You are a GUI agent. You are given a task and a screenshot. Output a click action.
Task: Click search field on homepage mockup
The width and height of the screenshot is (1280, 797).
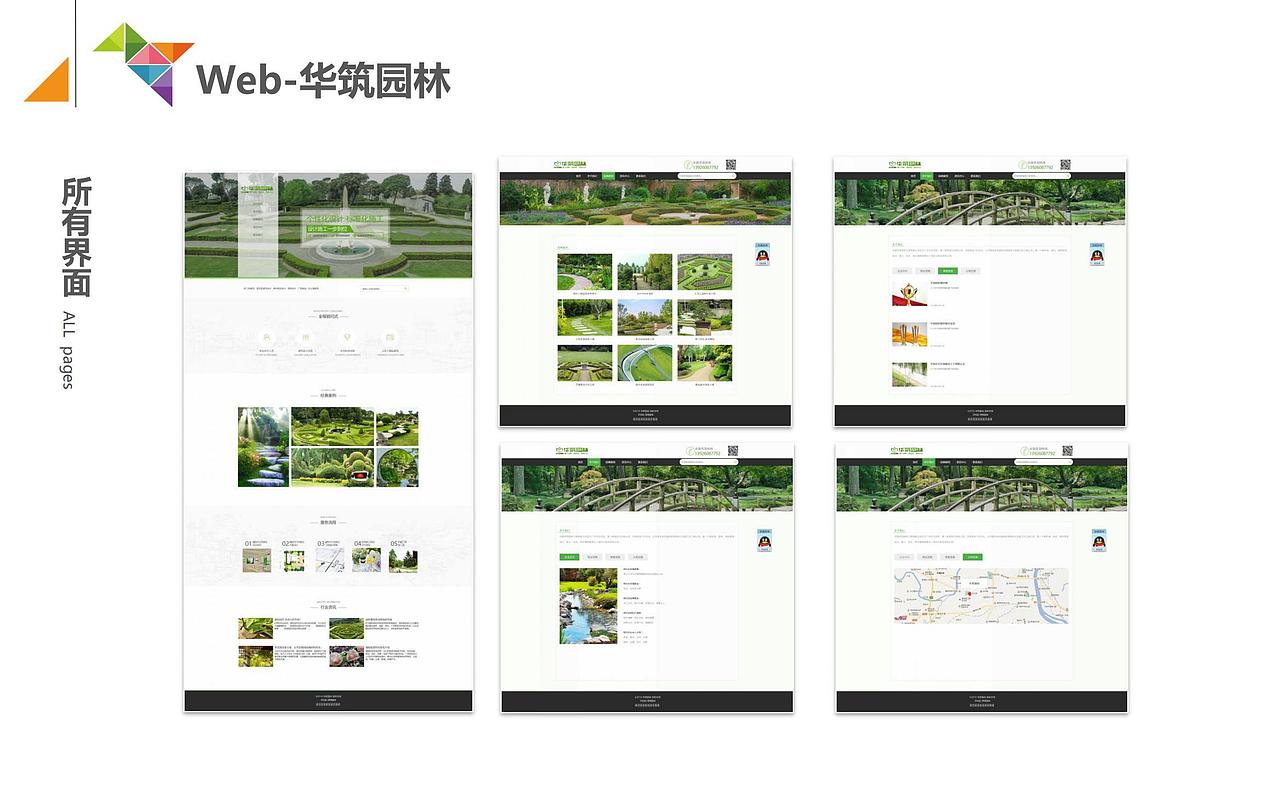tap(384, 289)
